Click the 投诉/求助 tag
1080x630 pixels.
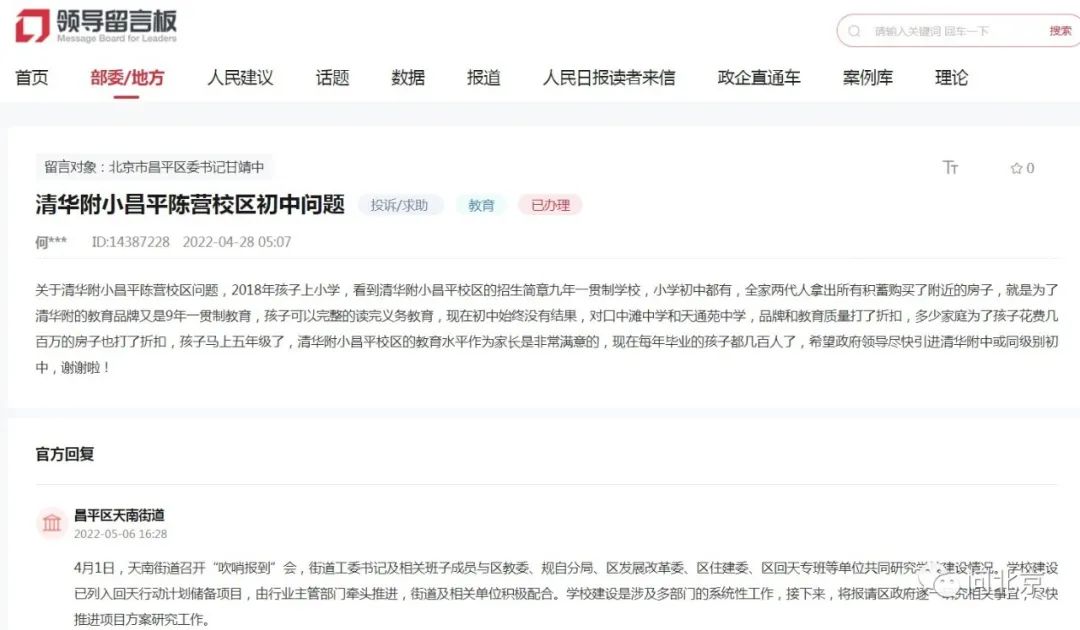399,205
